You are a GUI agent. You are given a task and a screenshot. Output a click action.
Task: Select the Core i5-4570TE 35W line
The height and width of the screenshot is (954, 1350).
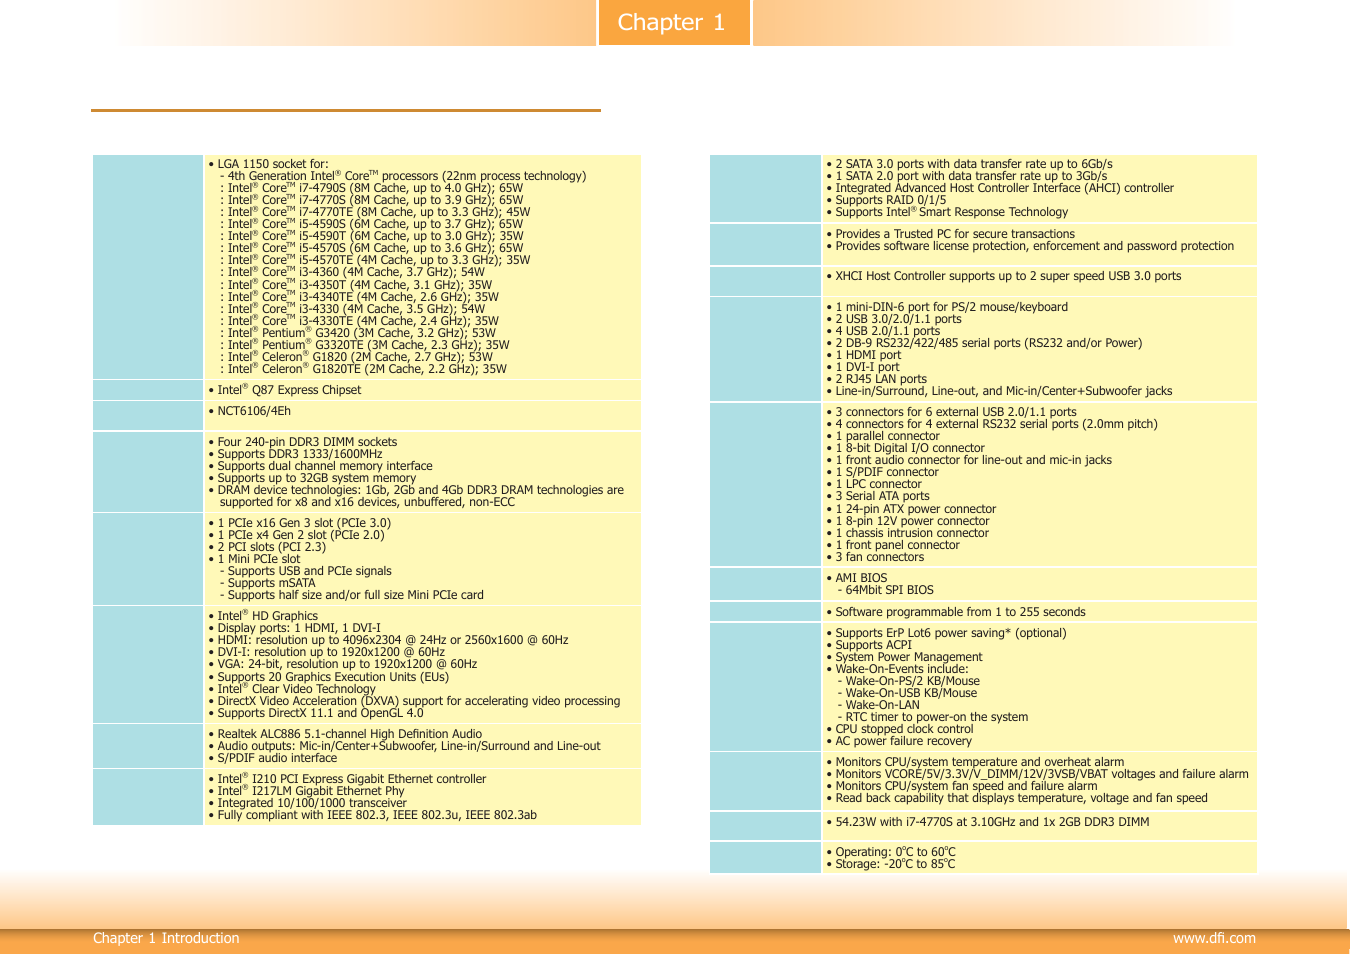coord(375,260)
